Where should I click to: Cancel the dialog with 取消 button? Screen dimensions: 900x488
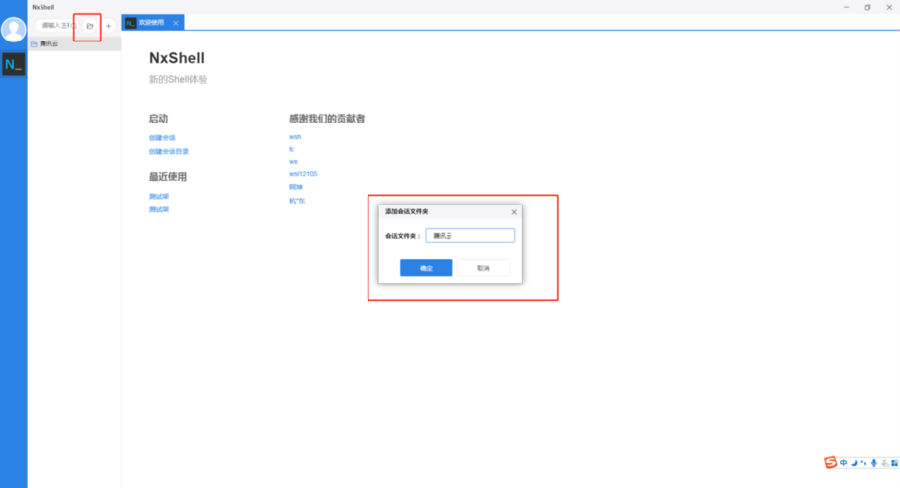click(x=483, y=268)
